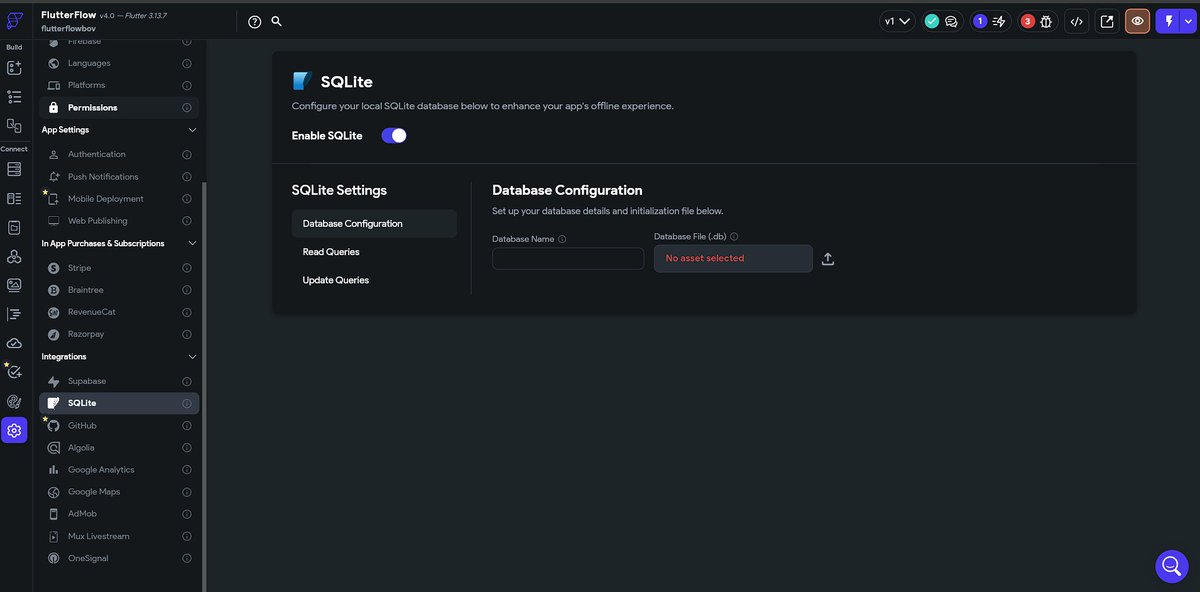Screen dimensions: 1200x592
Task: Click the upload icon beside Database File
Action: point(827,259)
